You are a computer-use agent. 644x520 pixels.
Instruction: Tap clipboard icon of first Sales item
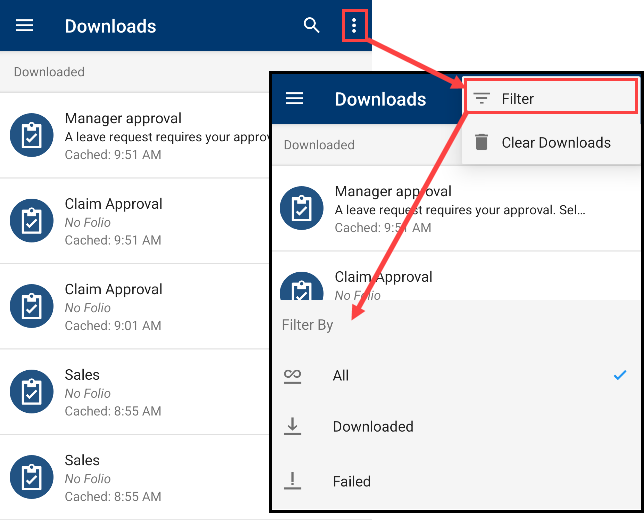click(32, 391)
